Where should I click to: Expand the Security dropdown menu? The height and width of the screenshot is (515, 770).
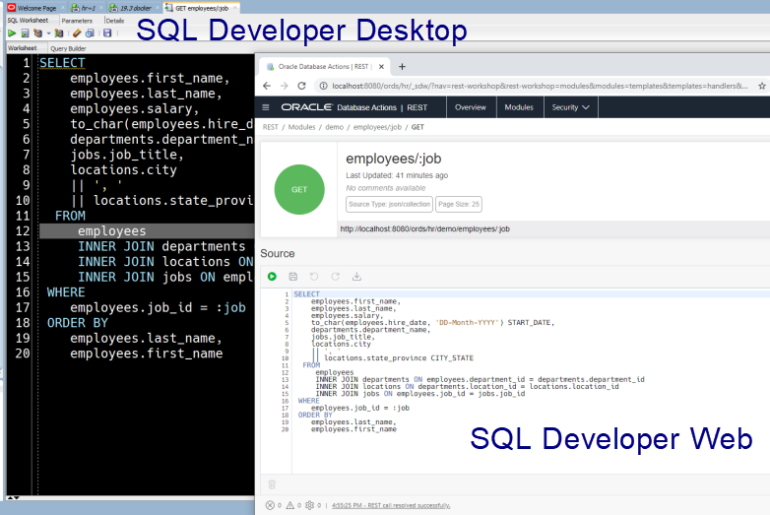click(570, 107)
